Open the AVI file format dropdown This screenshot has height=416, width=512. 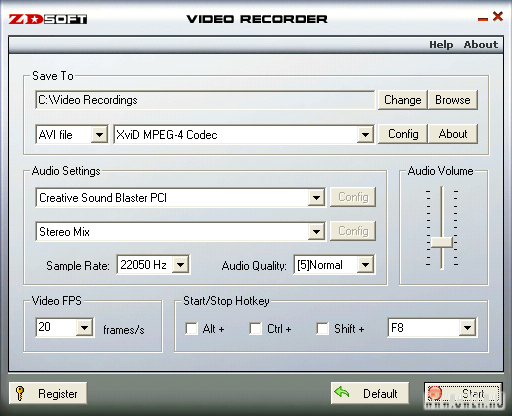coord(71,135)
